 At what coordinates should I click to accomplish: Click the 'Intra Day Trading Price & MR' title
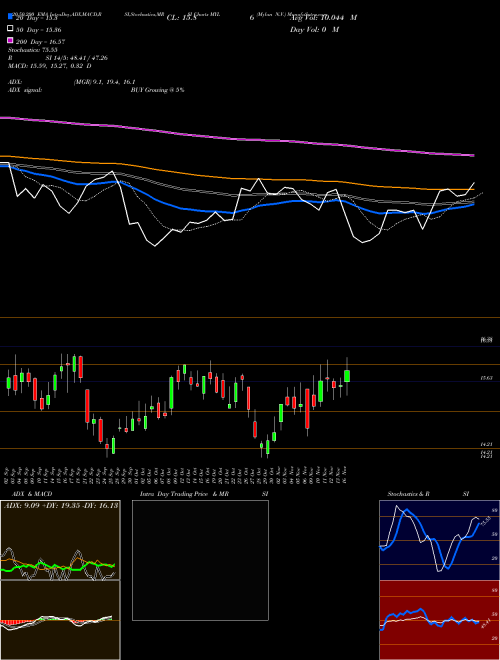coord(184,494)
